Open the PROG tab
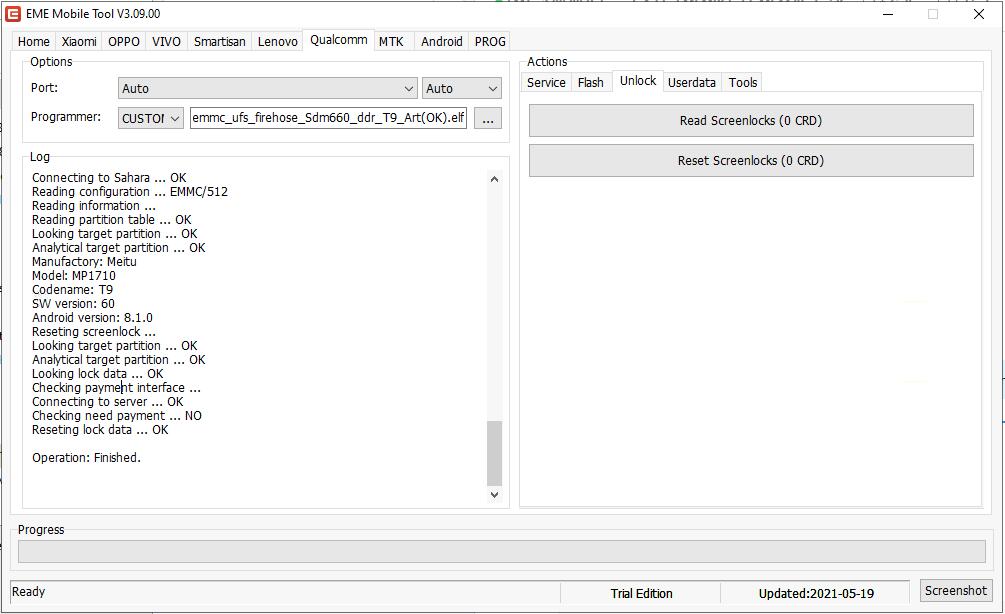The height and width of the screenshot is (614, 1005). (490, 42)
